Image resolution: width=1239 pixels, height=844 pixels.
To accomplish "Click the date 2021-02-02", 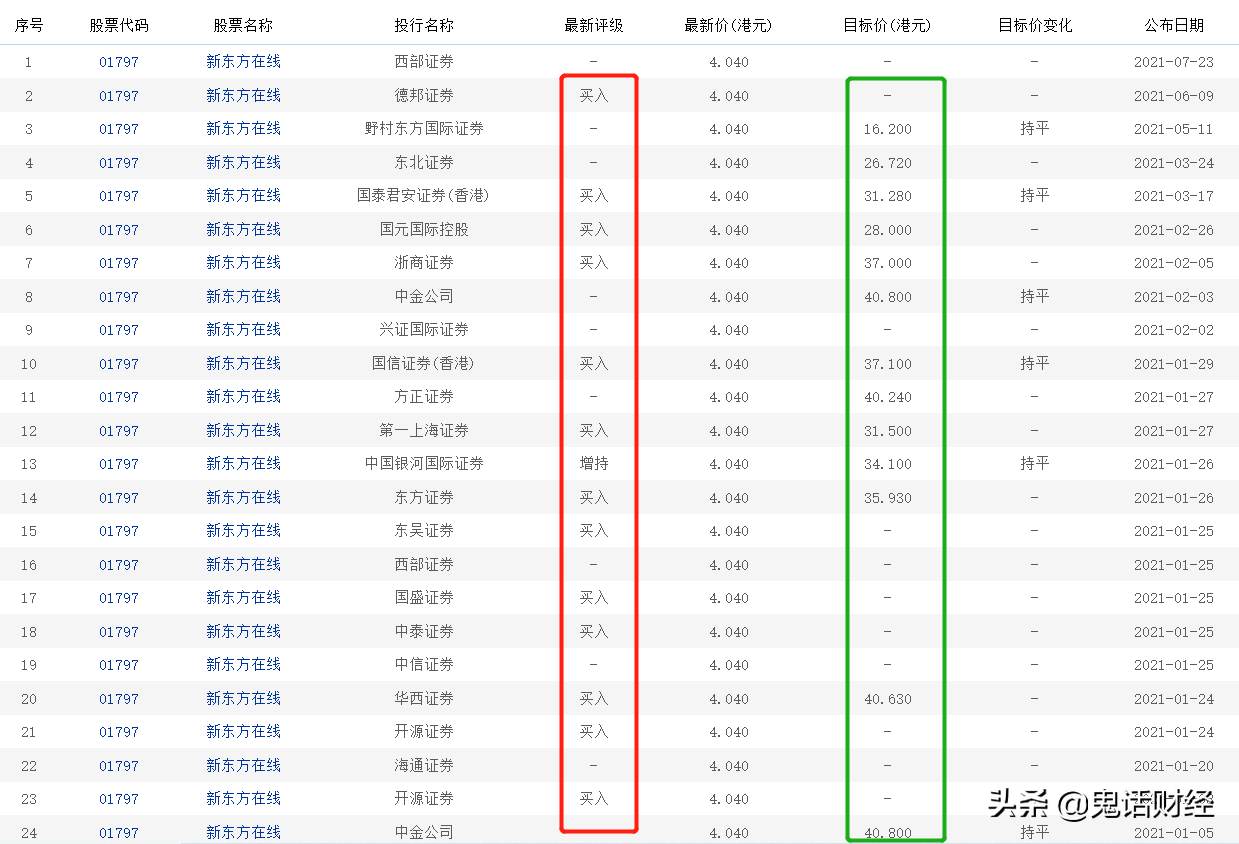I will (x=1174, y=330).
